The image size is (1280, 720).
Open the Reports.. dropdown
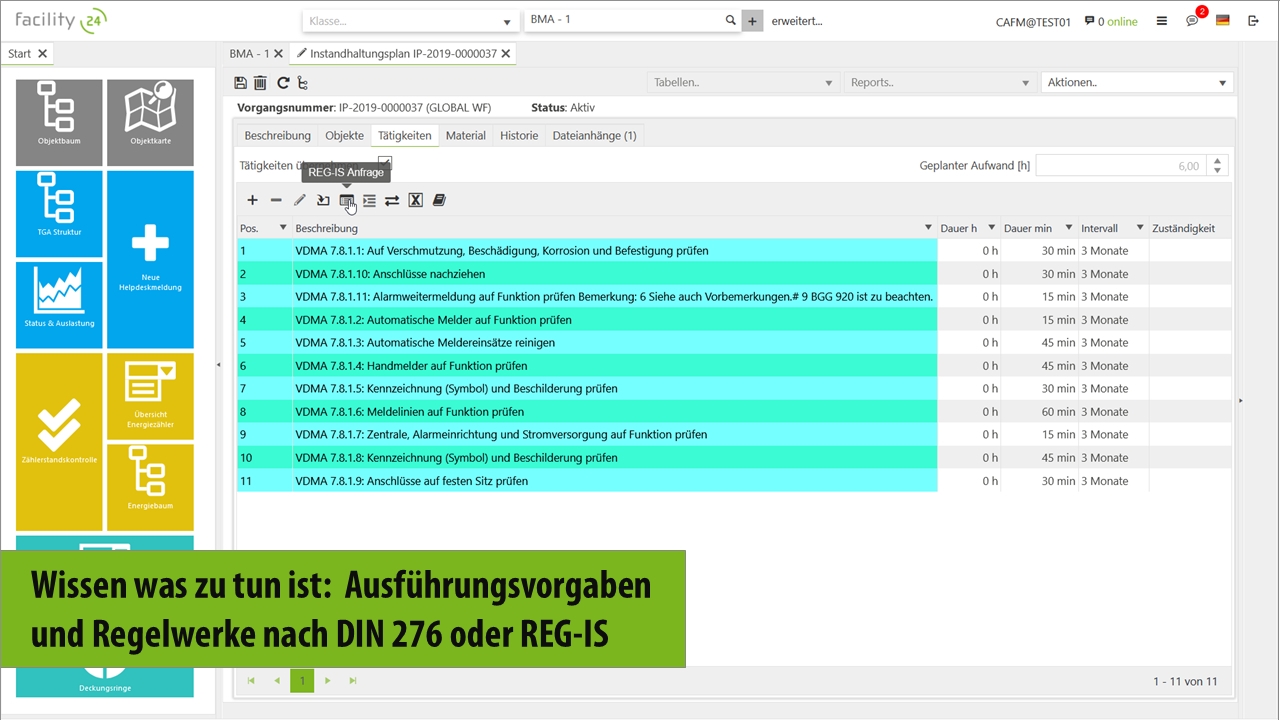click(x=940, y=83)
